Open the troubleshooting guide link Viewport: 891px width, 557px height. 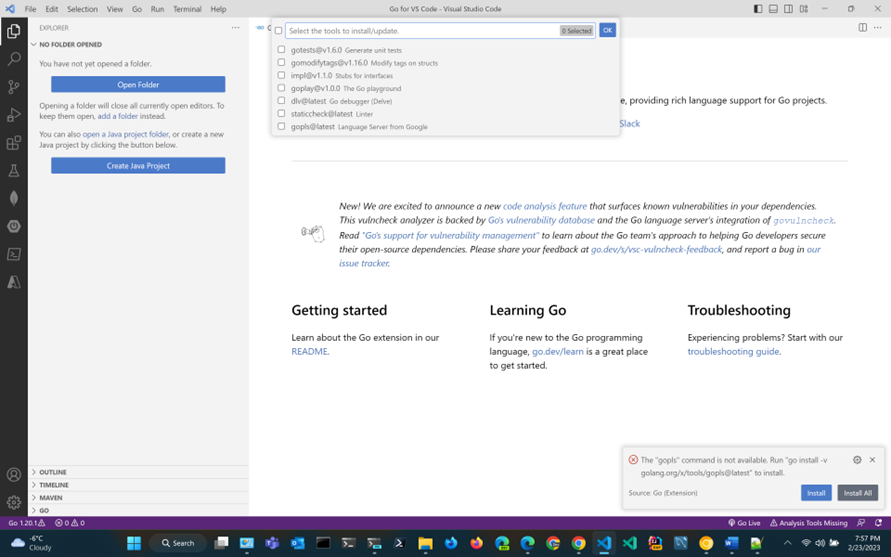pos(733,351)
